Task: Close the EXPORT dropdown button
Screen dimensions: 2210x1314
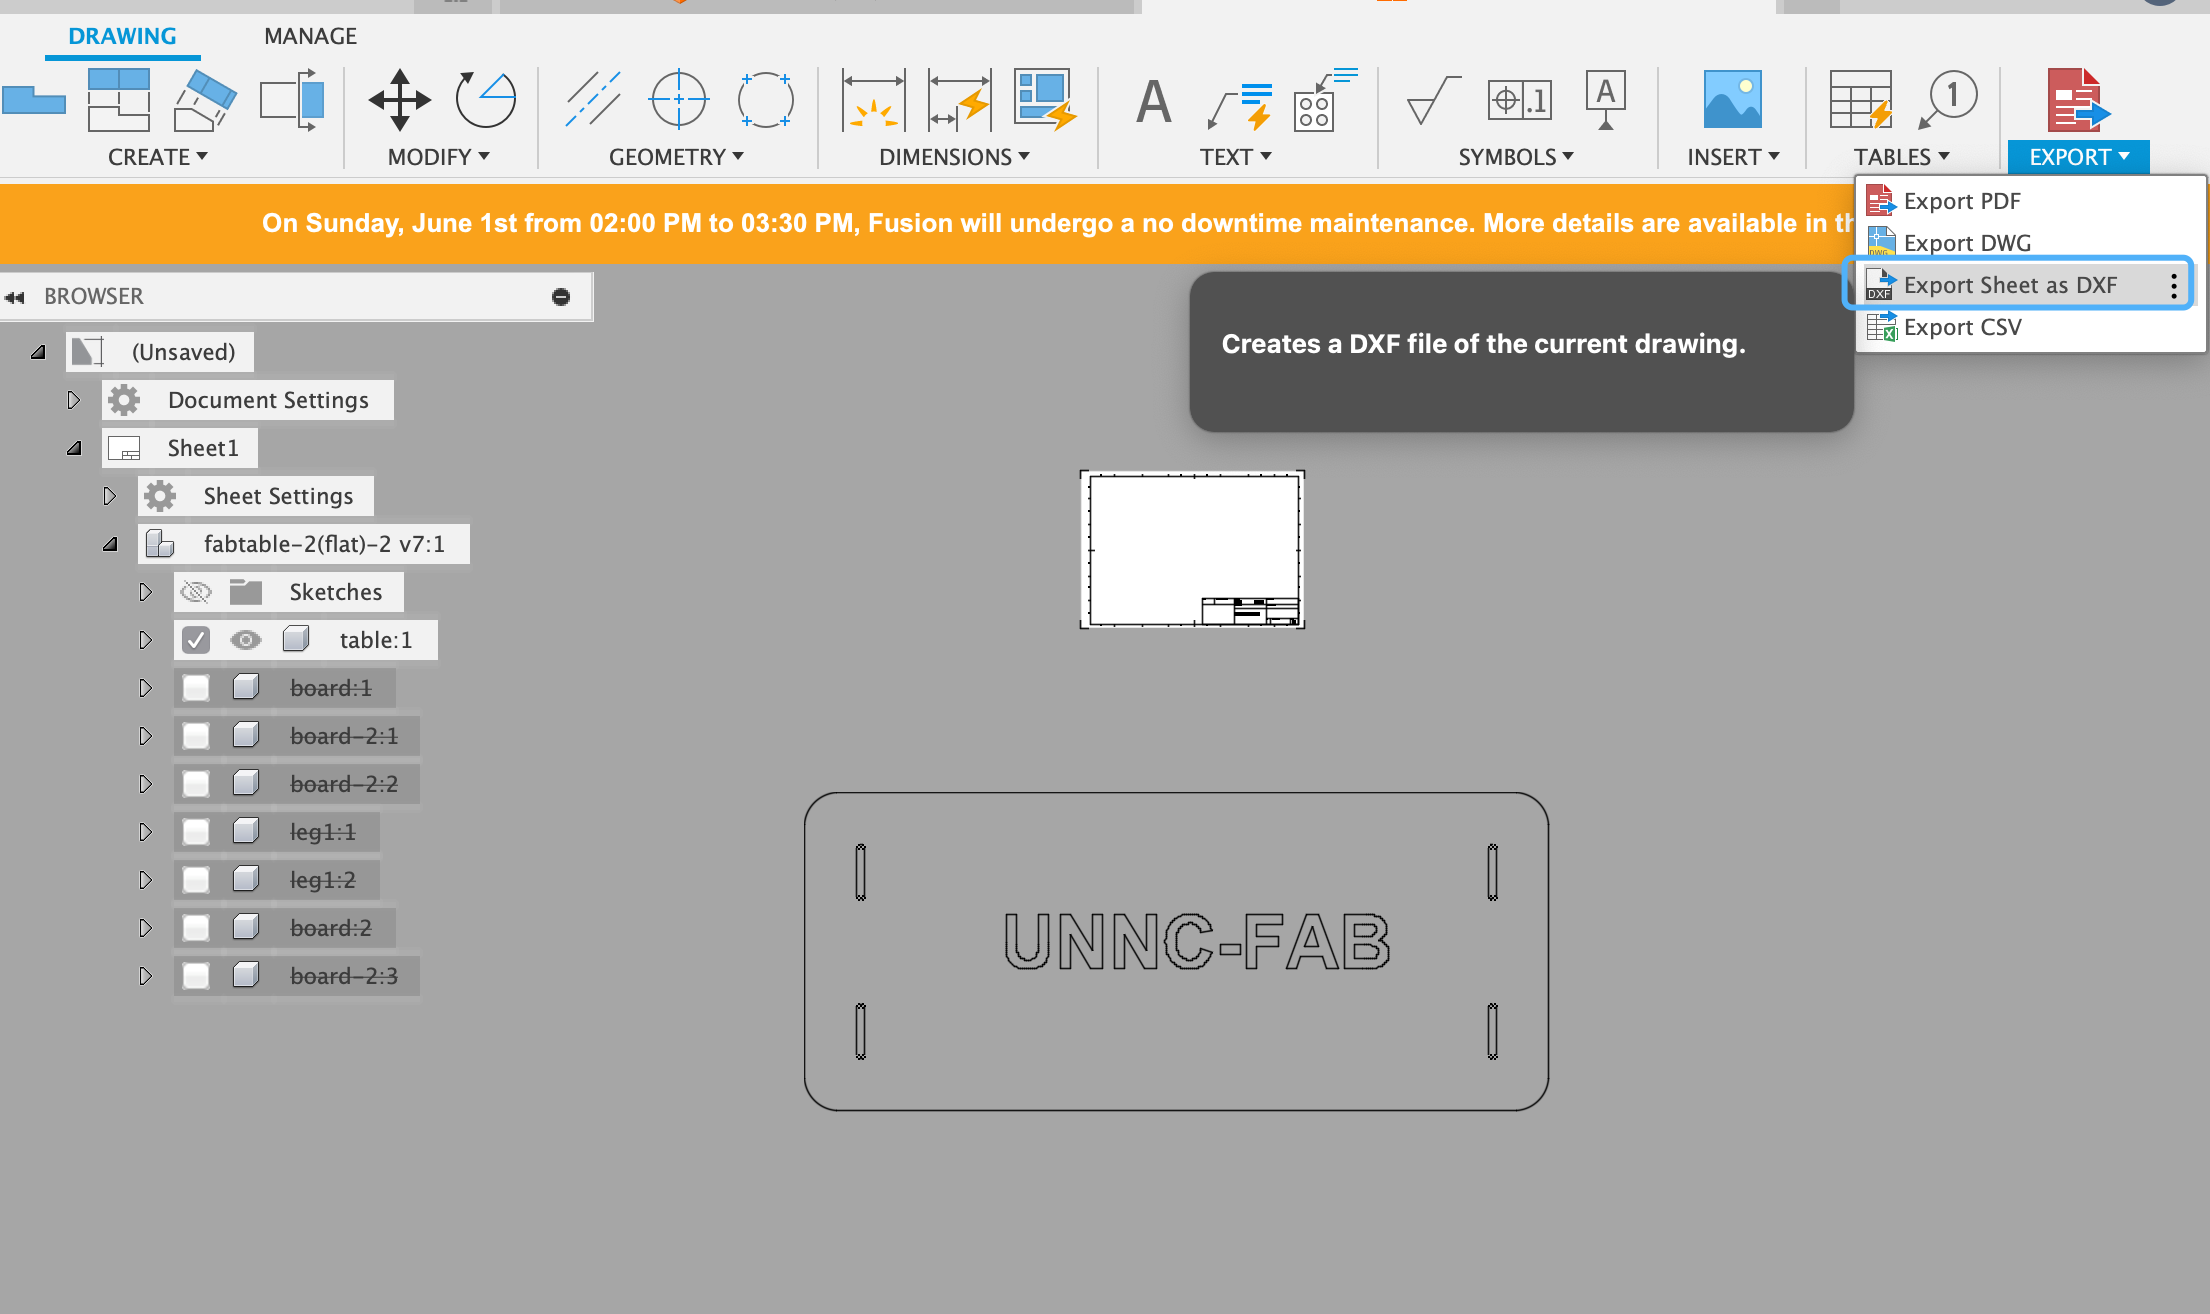Action: coord(2079,157)
